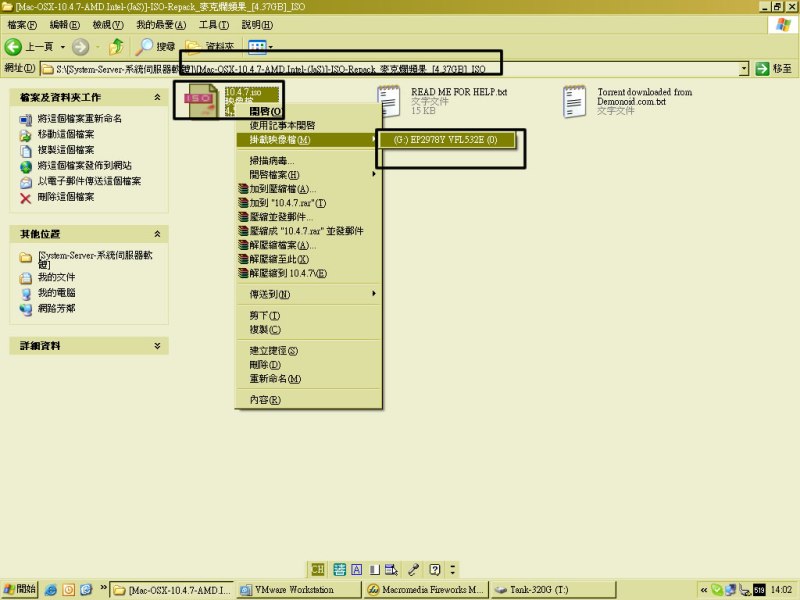
Task: Toggle the Folders (資料夾) pane button
Action: click(209, 47)
